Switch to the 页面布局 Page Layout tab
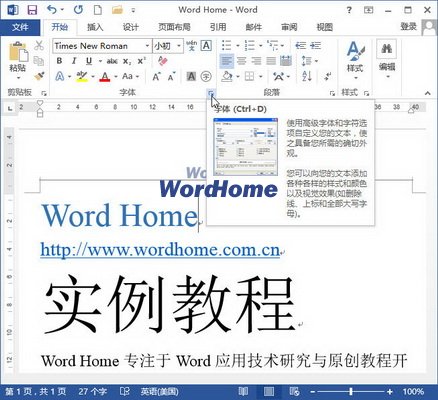The height and width of the screenshot is (400, 438). (x=174, y=27)
